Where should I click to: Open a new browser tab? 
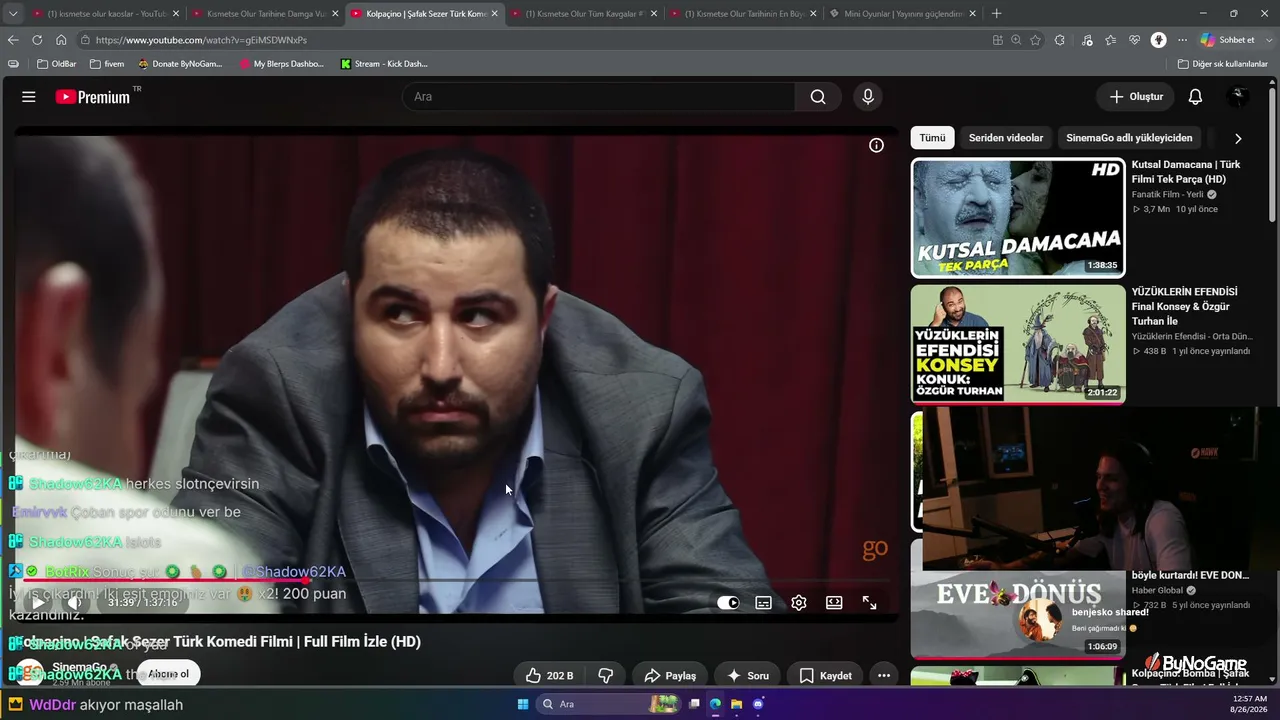tap(996, 14)
